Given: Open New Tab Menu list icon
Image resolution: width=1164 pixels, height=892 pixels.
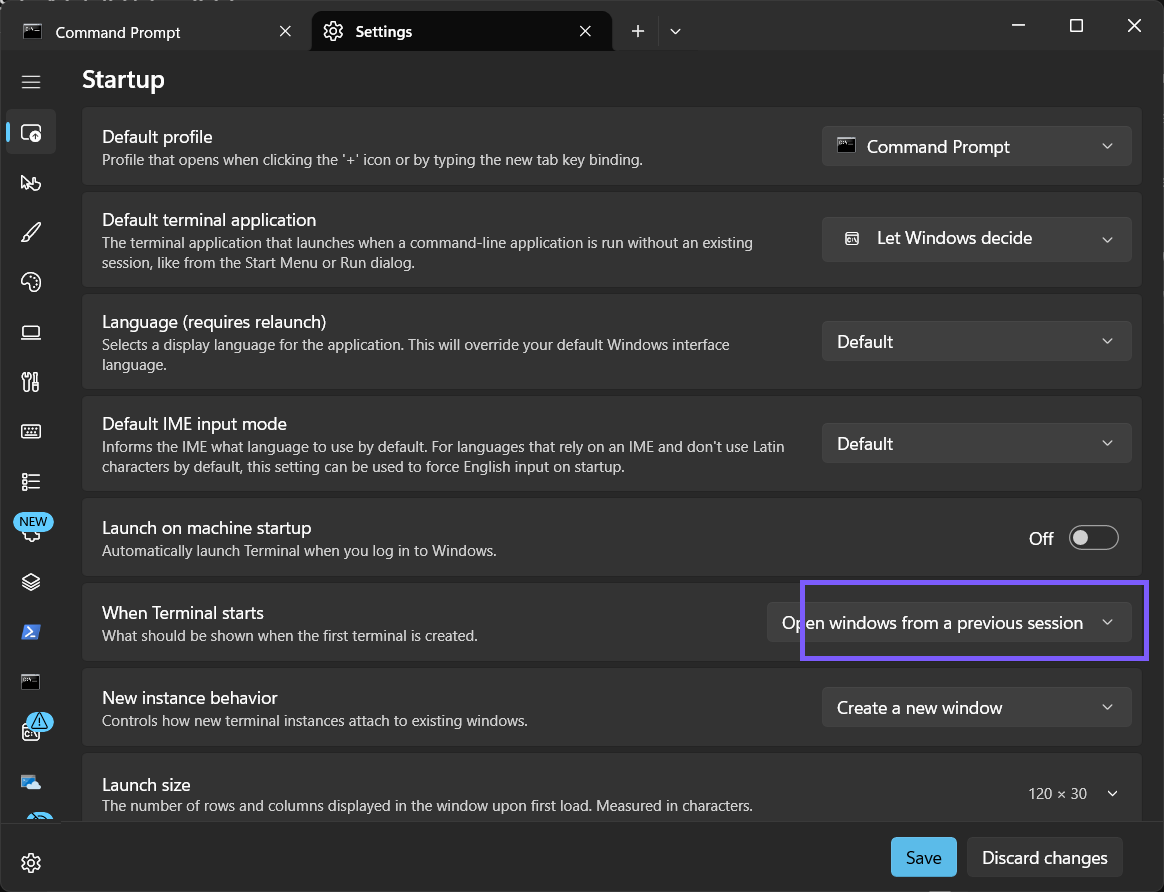Looking at the screenshot, I should [x=30, y=482].
